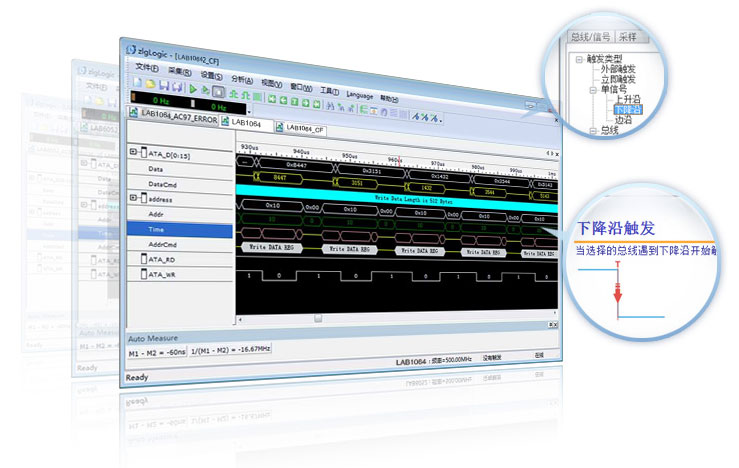Click the first blue zoom icon

pos(417,116)
